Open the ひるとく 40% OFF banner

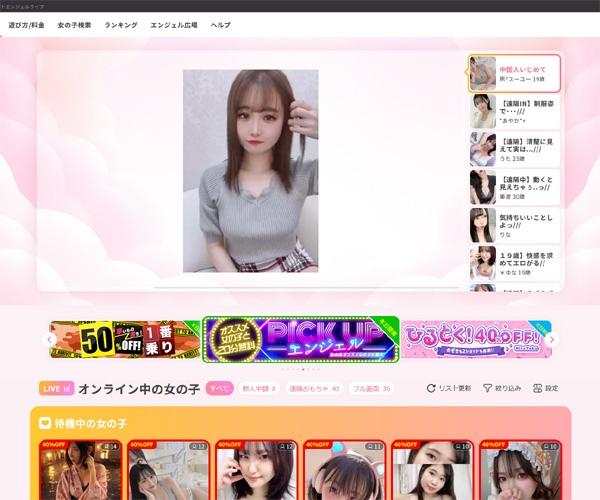click(476, 340)
